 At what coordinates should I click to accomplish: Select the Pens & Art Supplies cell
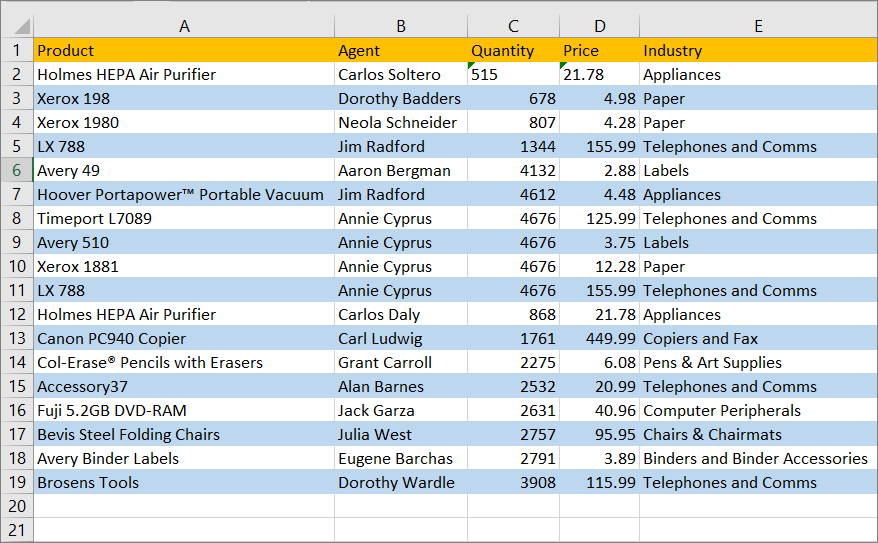[x=758, y=362]
